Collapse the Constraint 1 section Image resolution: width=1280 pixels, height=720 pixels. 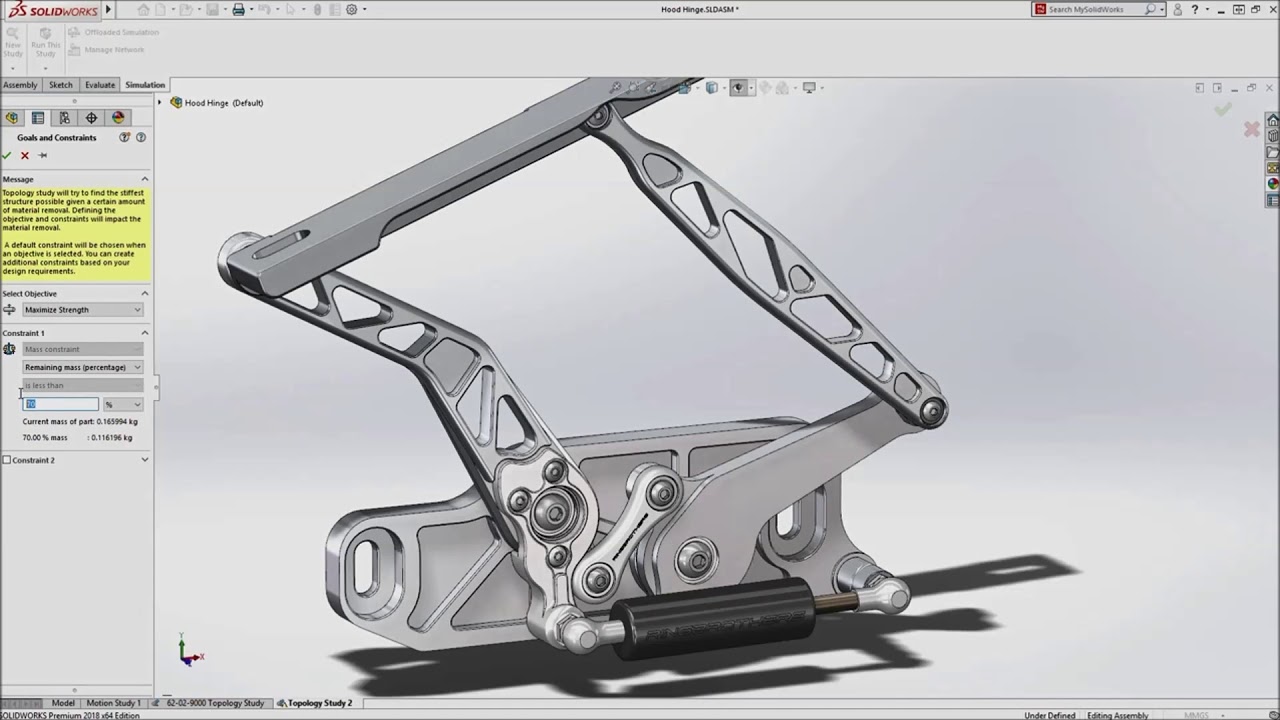click(144, 333)
